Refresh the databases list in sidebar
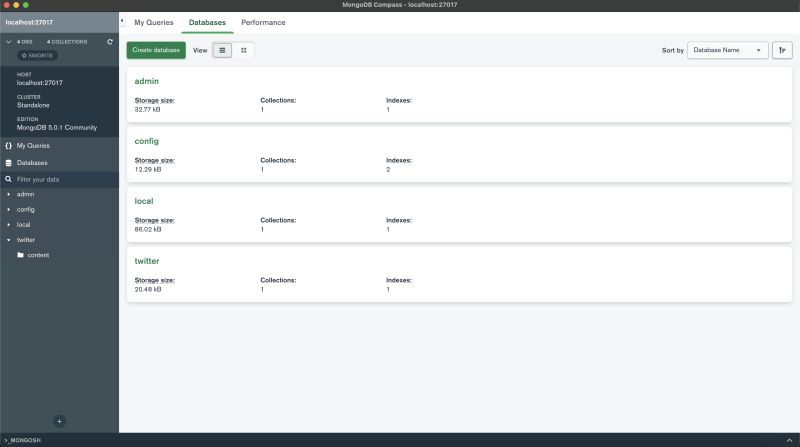This screenshot has width=800, height=447. (110, 42)
